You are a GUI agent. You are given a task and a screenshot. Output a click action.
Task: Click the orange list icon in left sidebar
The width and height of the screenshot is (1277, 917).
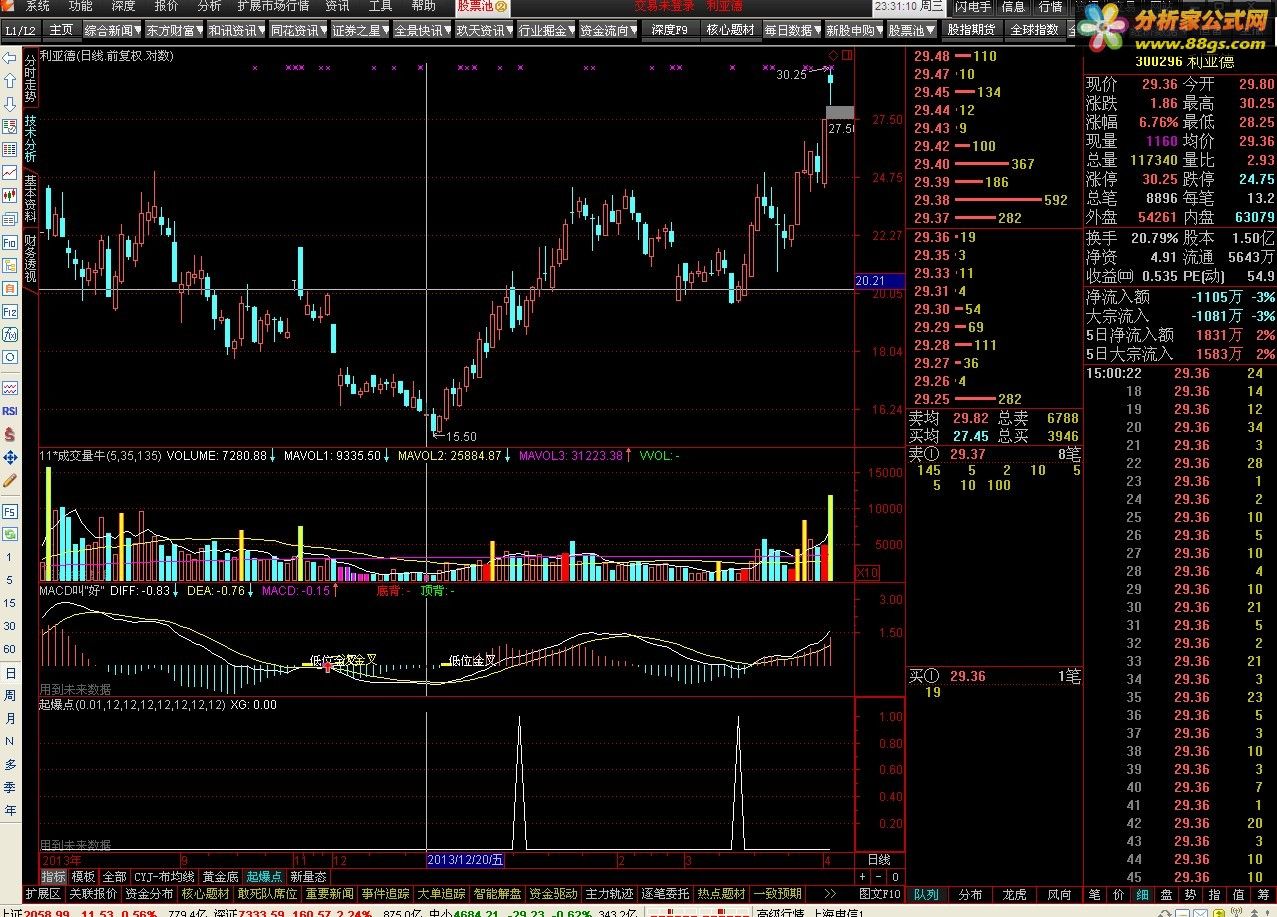point(10,288)
